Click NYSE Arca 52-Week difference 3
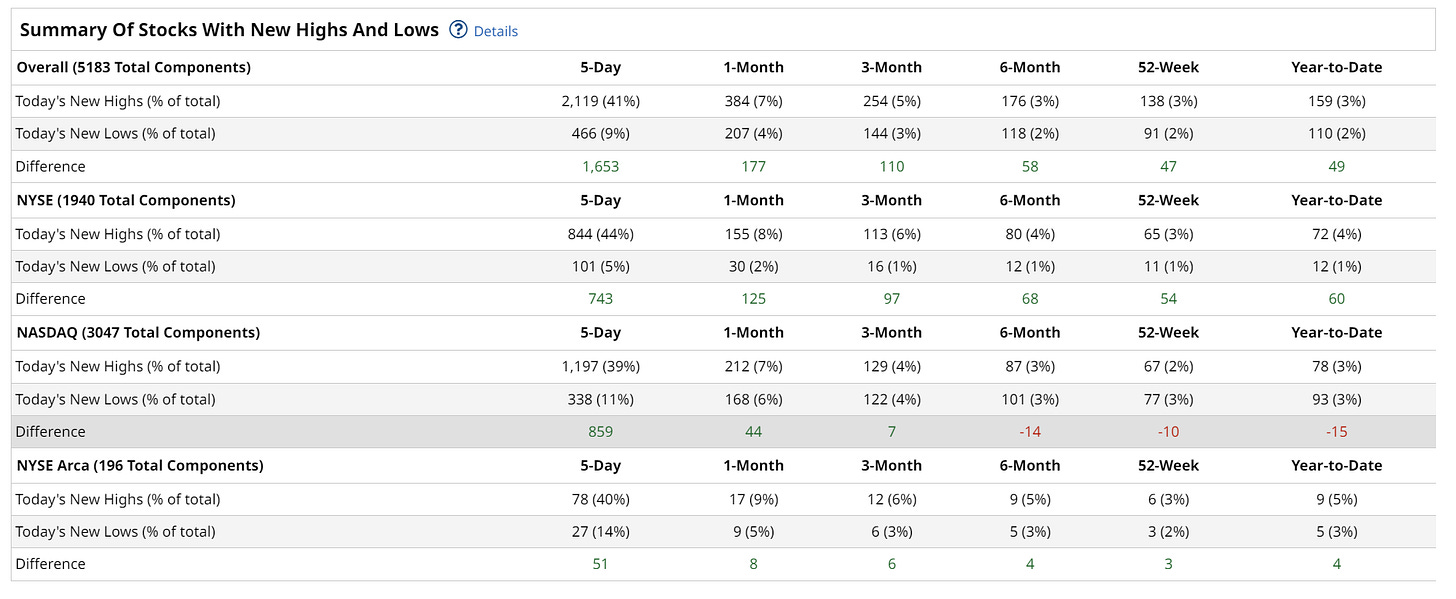This screenshot has width=1456, height=599. pos(1168,564)
